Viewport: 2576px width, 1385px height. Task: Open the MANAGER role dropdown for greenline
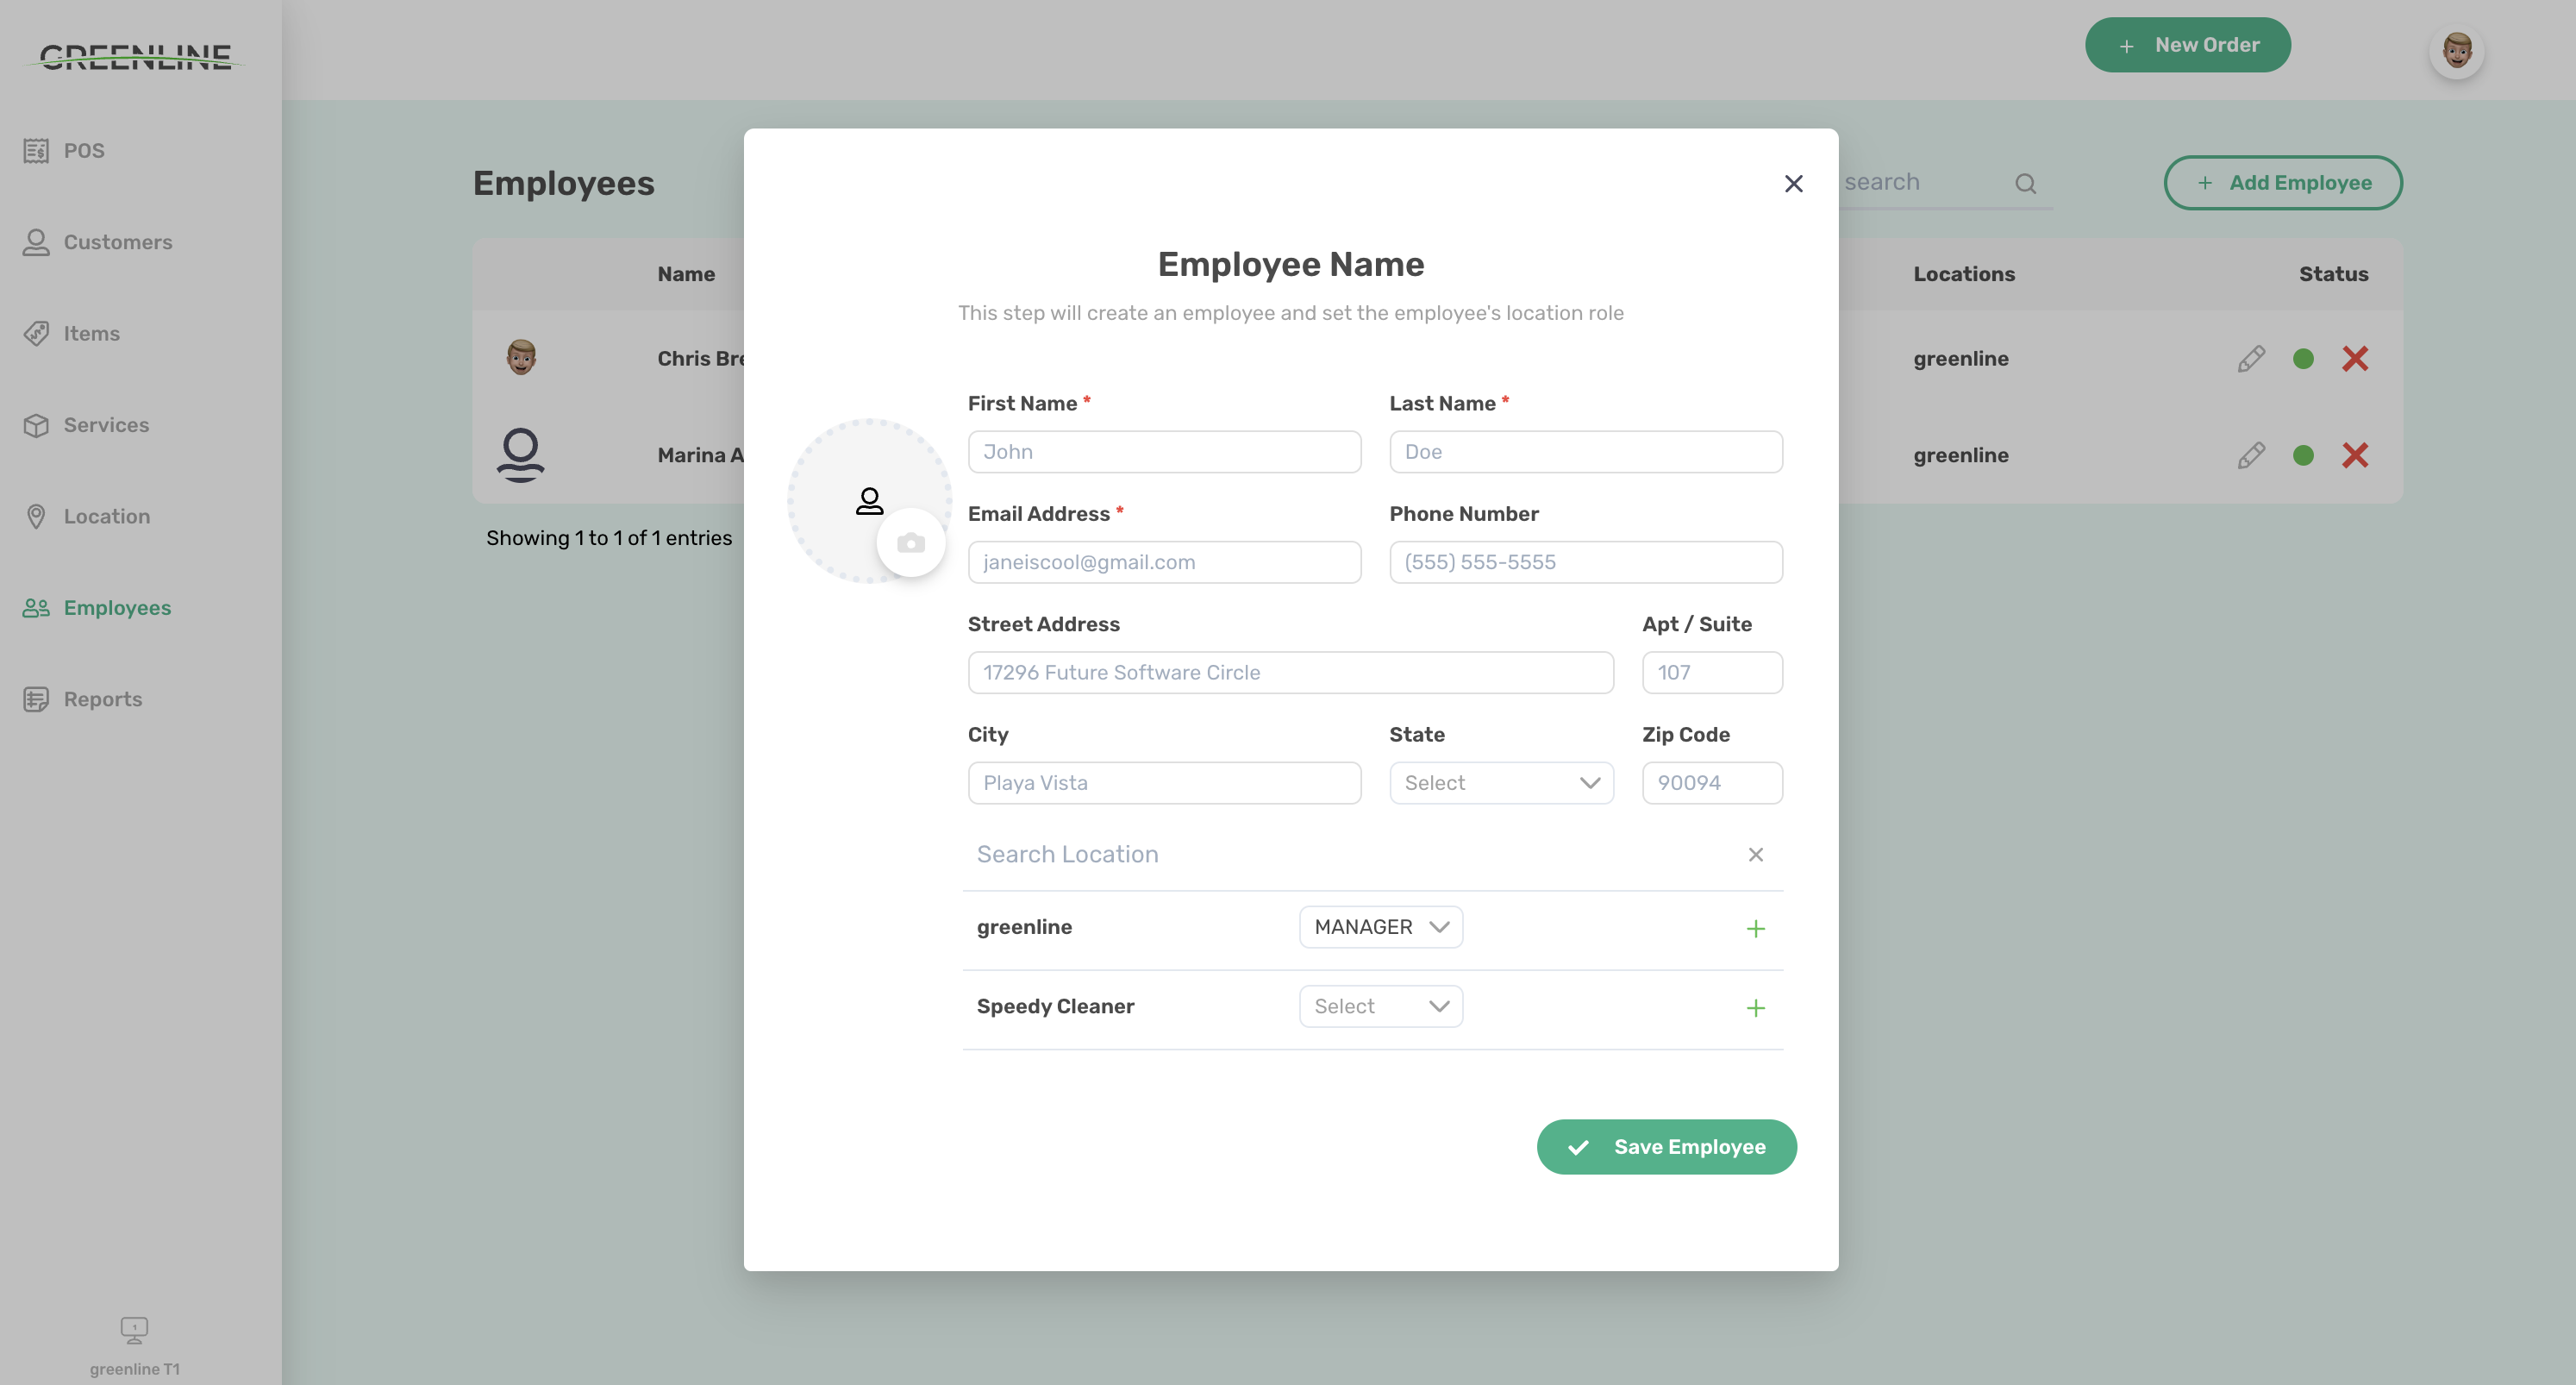pyautogui.click(x=1380, y=927)
